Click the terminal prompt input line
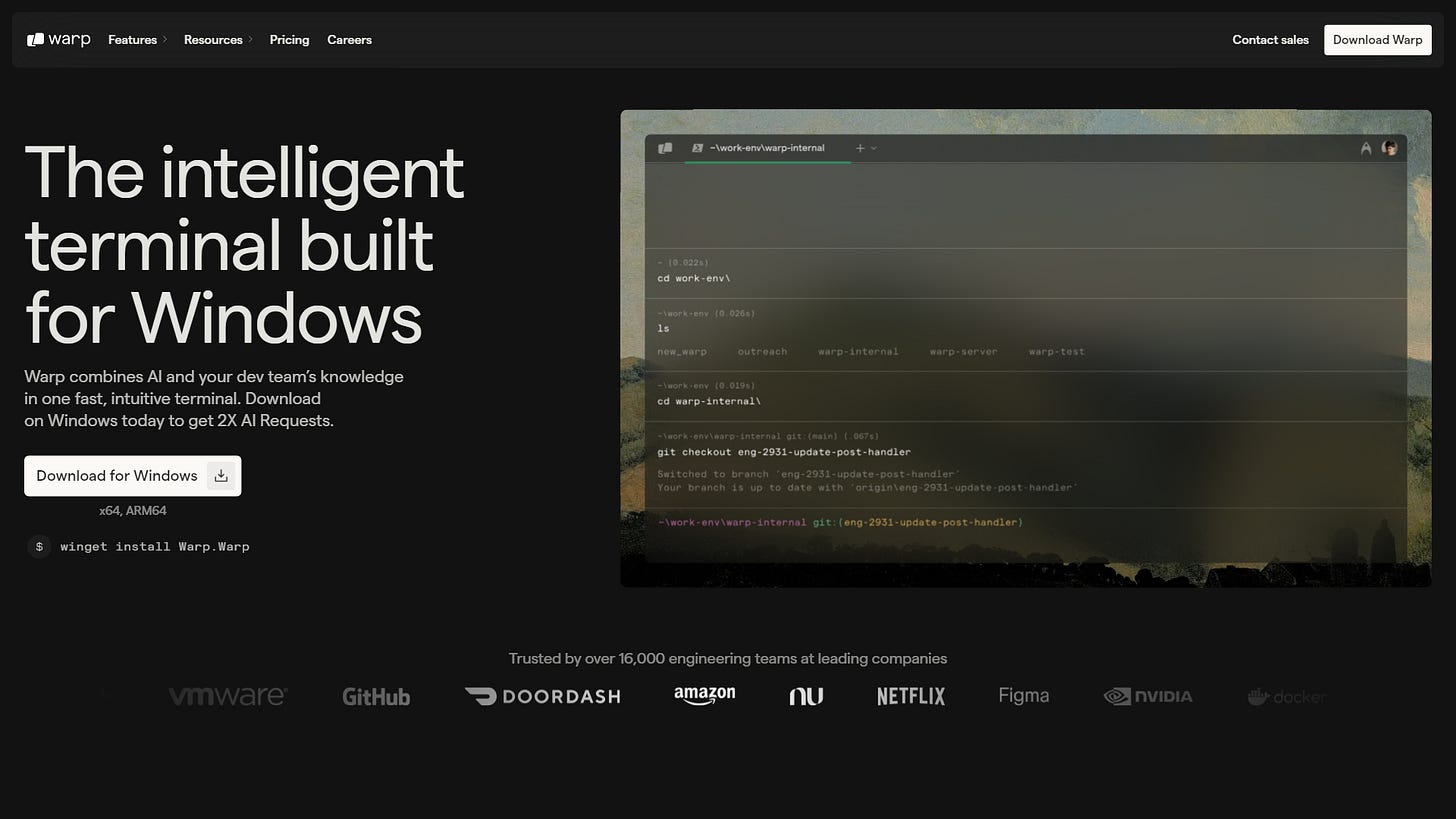The height and width of the screenshot is (819, 1456). coord(840,522)
